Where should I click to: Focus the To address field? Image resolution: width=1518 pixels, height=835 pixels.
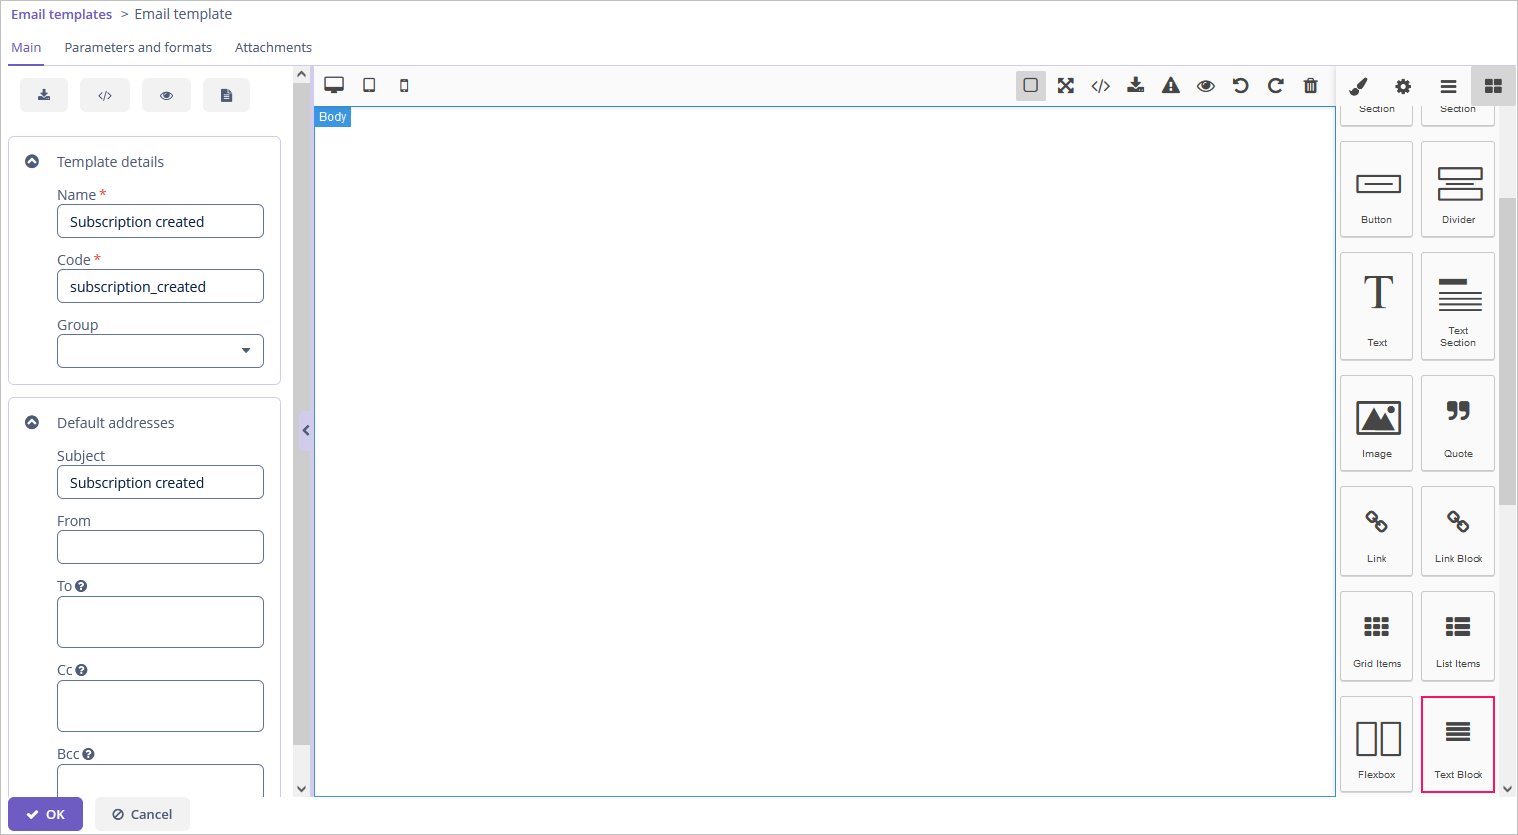click(160, 622)
